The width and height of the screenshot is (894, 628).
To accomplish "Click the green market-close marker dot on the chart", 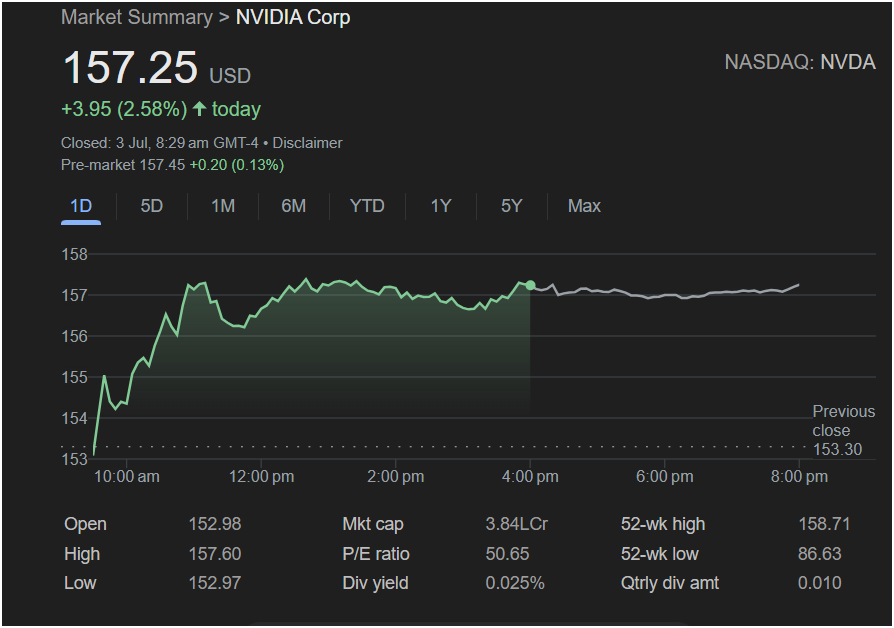I will coord(530,285).
